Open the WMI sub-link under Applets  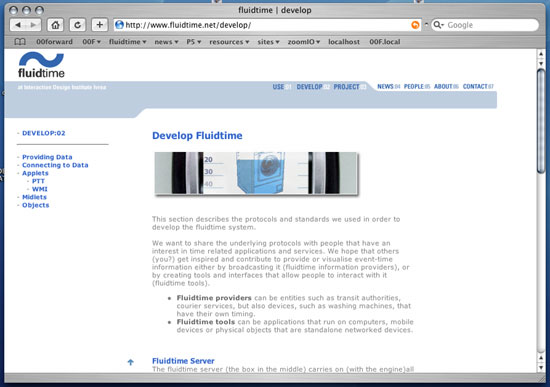[x=40, y=189]
